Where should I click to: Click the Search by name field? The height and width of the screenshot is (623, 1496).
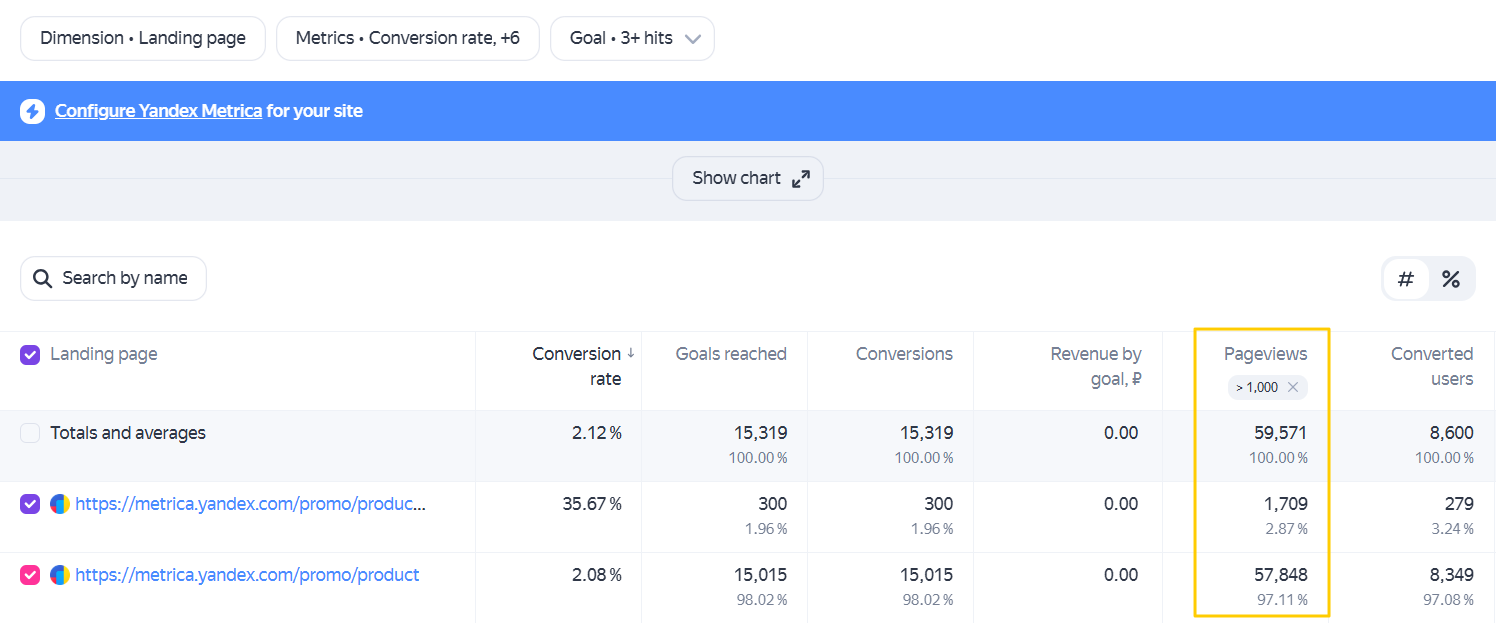click(113, 278)
